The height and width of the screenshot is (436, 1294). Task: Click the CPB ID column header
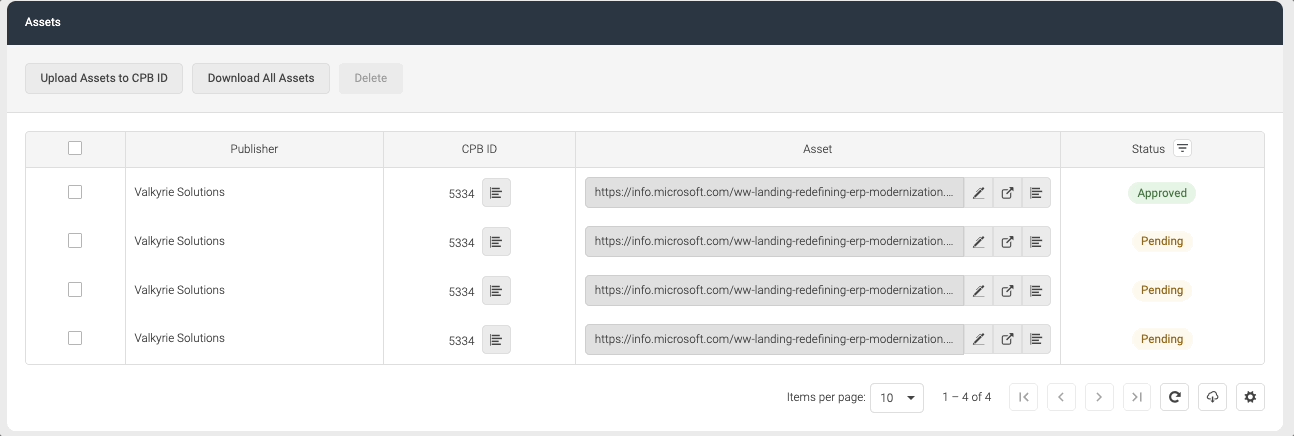coord(479,149)
